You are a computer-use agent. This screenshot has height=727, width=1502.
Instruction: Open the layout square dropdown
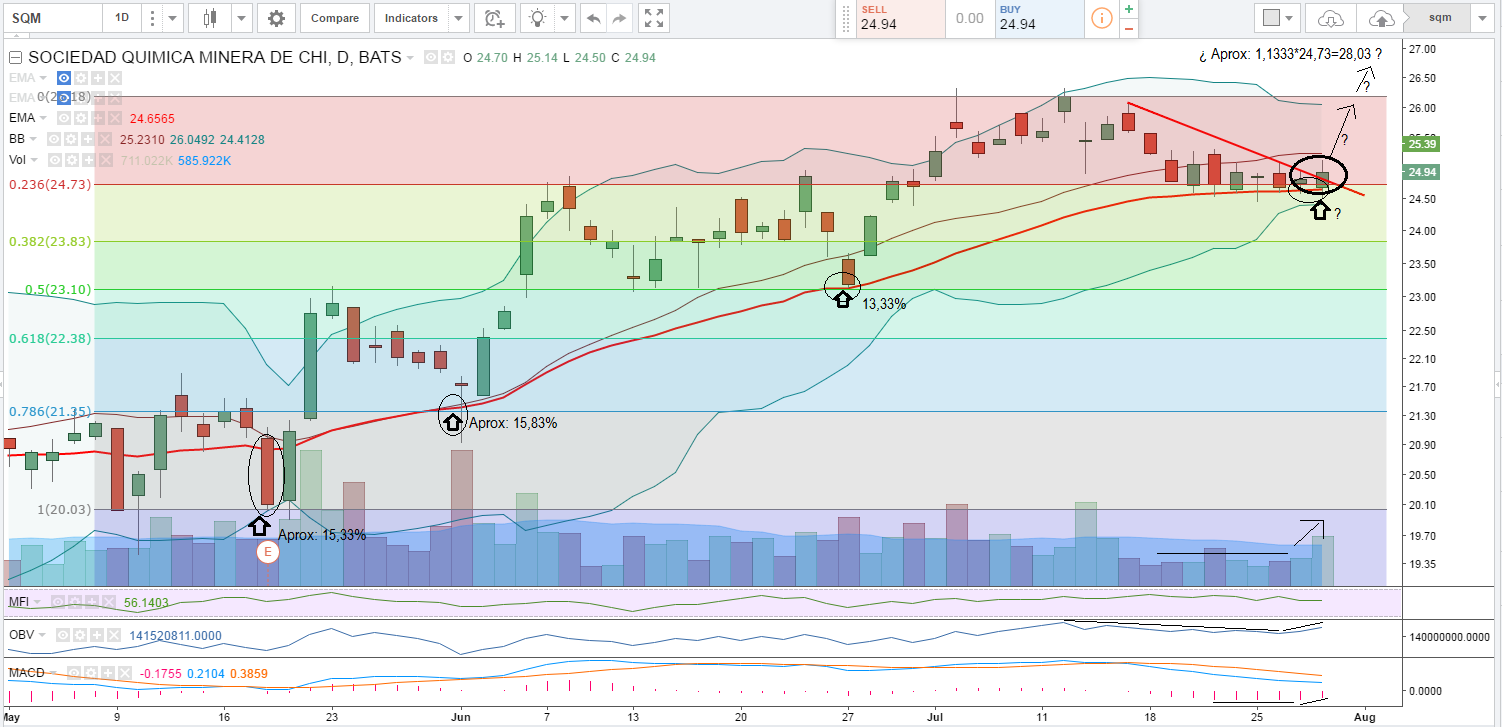pos(1277,18)
